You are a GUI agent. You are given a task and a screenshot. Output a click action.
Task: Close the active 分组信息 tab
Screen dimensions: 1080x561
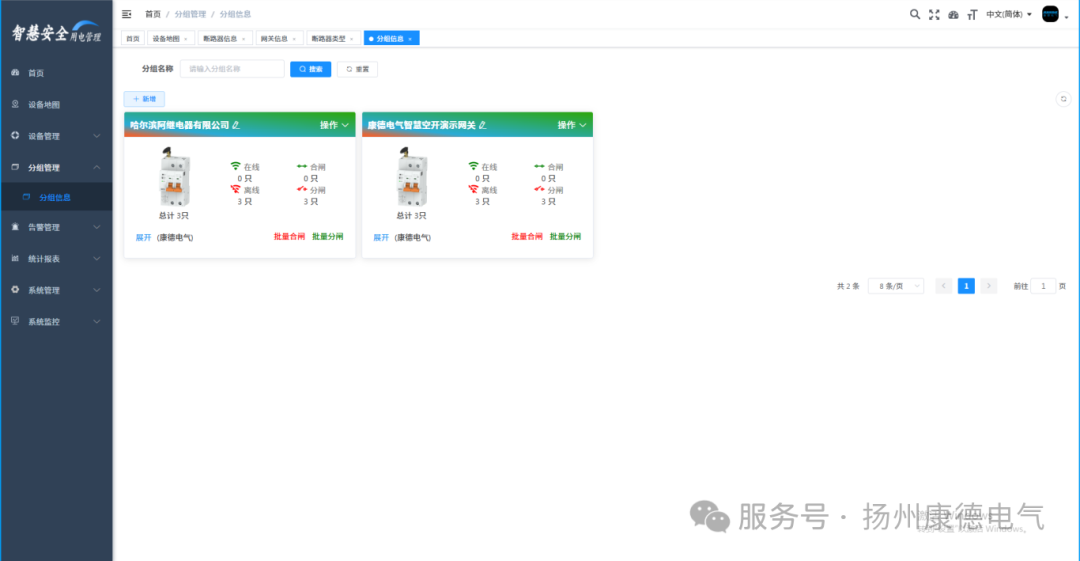[410, 39]
